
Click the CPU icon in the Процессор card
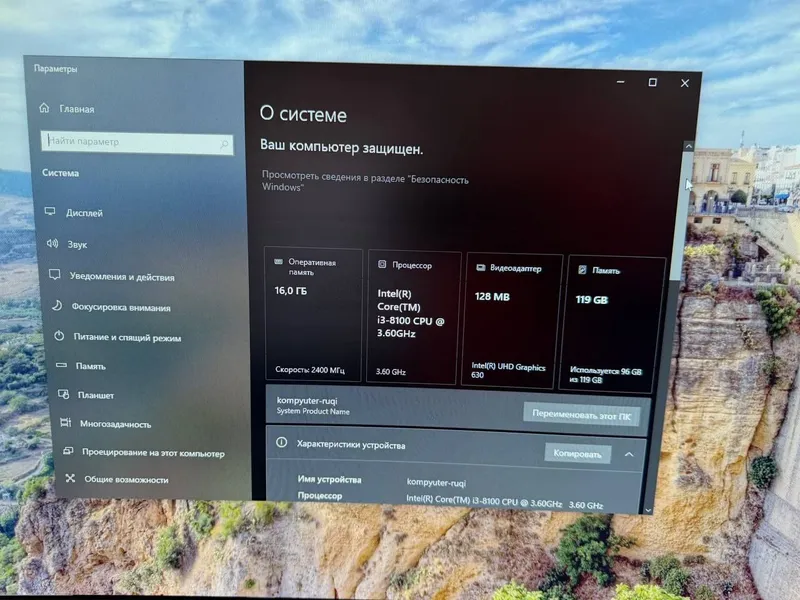tap(382, 264)
